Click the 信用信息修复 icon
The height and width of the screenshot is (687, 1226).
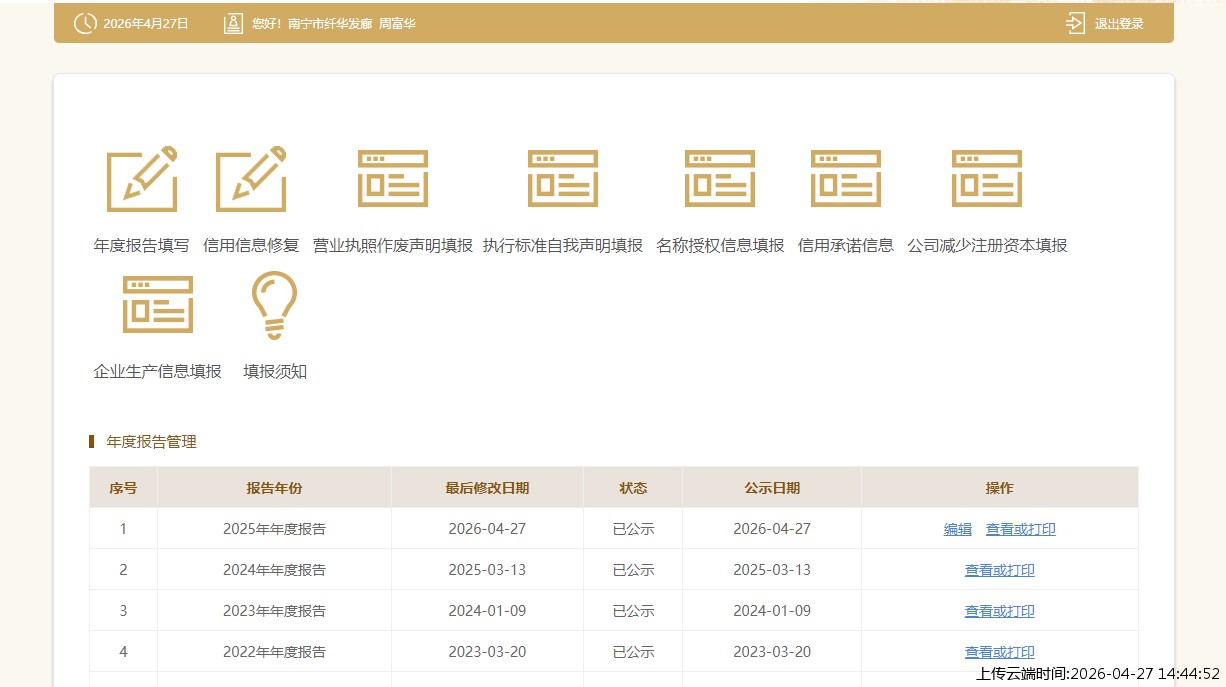click(251, 179)
